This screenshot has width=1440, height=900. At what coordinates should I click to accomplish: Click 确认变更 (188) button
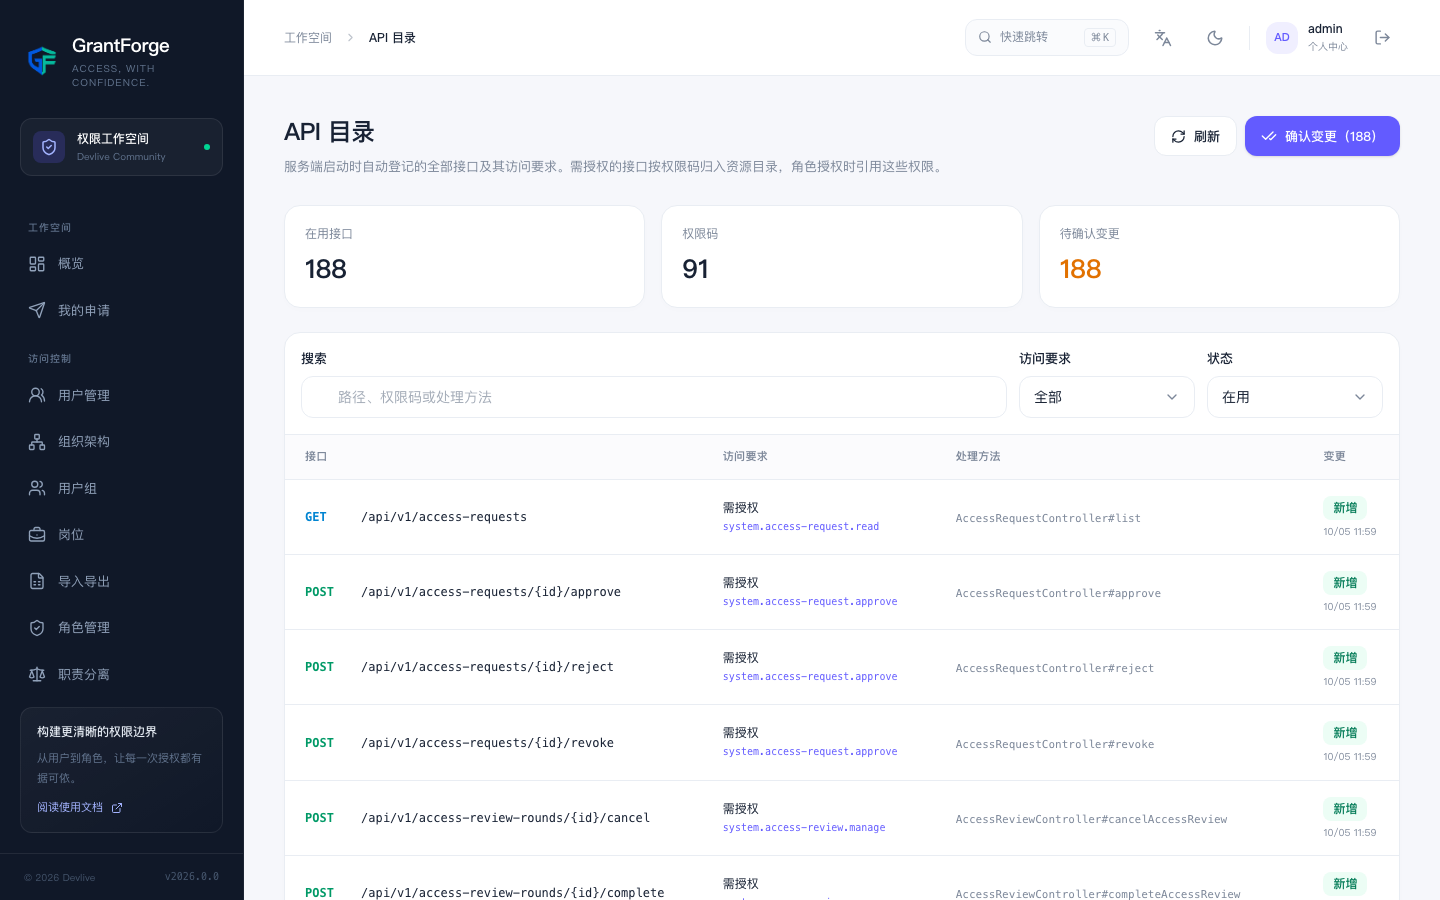(x=1322, y=136)
